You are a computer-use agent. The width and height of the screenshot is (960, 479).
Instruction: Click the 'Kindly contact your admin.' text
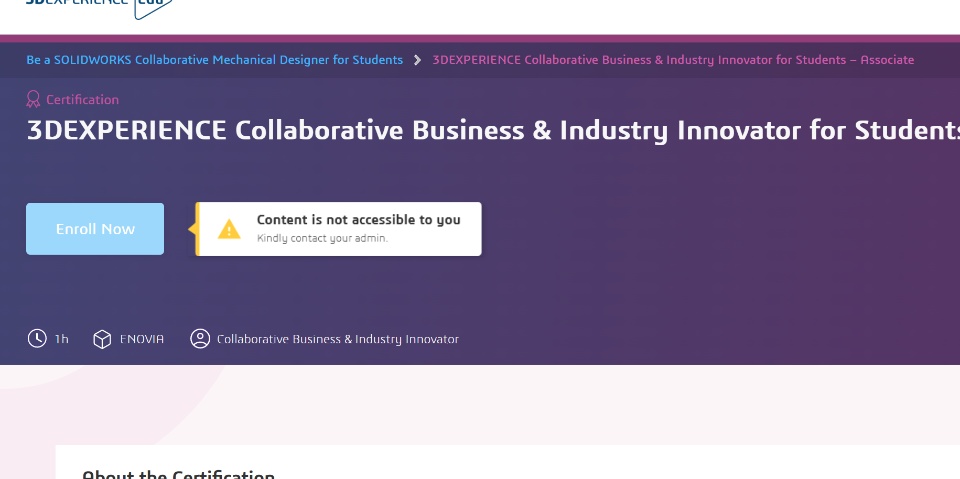(322, 238)
